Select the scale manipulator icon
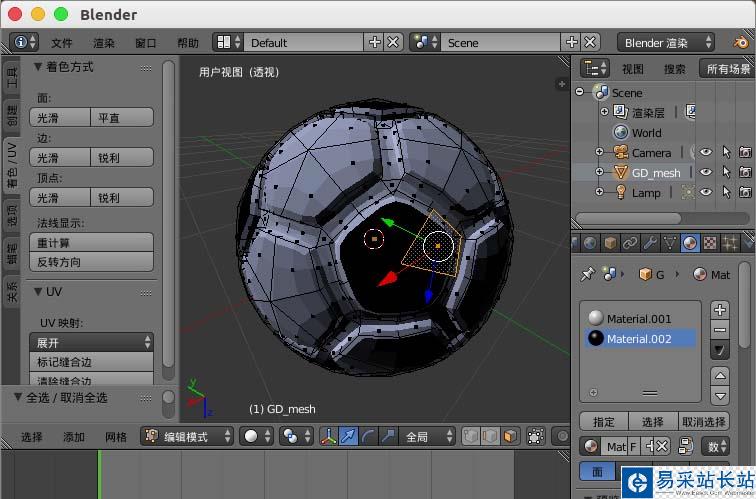 point(388,437)
